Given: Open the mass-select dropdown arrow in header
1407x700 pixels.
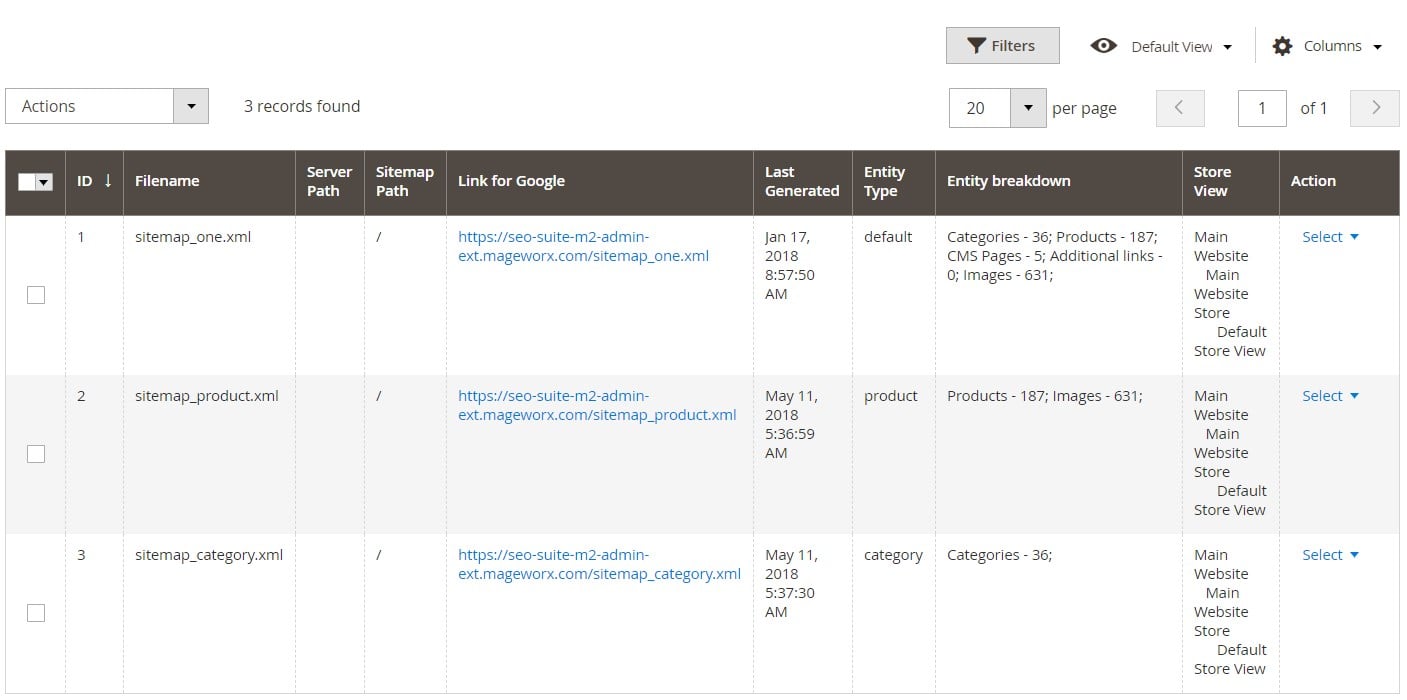Looking at the screenshot, I should click(x=44, y=182).
